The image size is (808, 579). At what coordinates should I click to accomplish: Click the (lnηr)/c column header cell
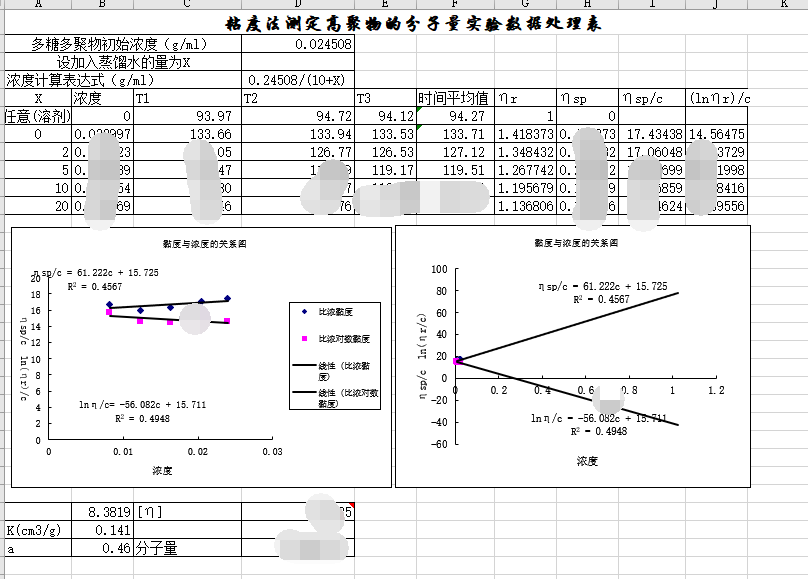coord(718,98)
